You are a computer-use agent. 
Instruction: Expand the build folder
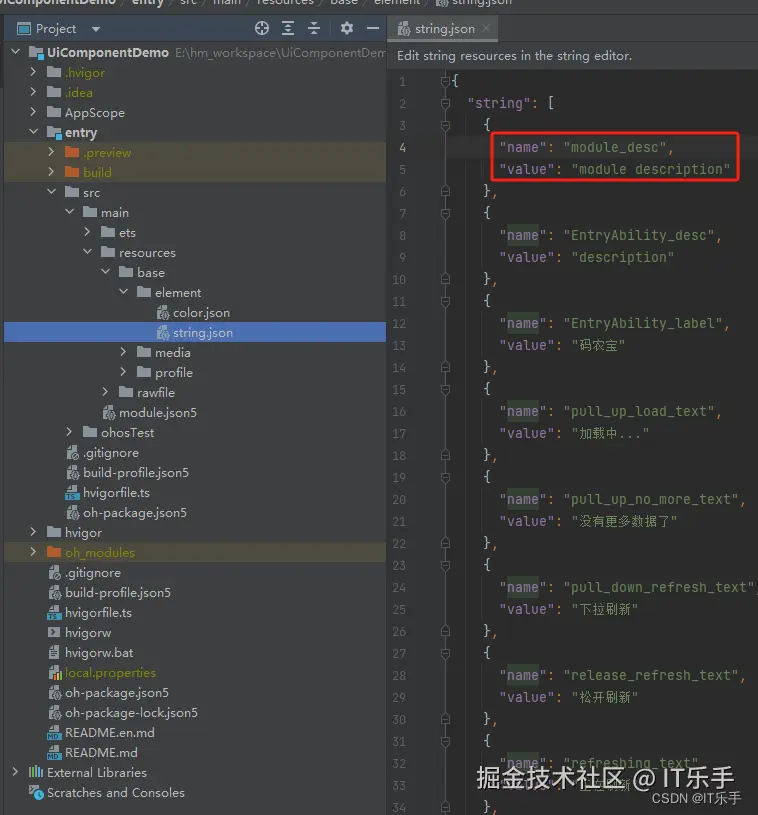click(x=51, y=172)
